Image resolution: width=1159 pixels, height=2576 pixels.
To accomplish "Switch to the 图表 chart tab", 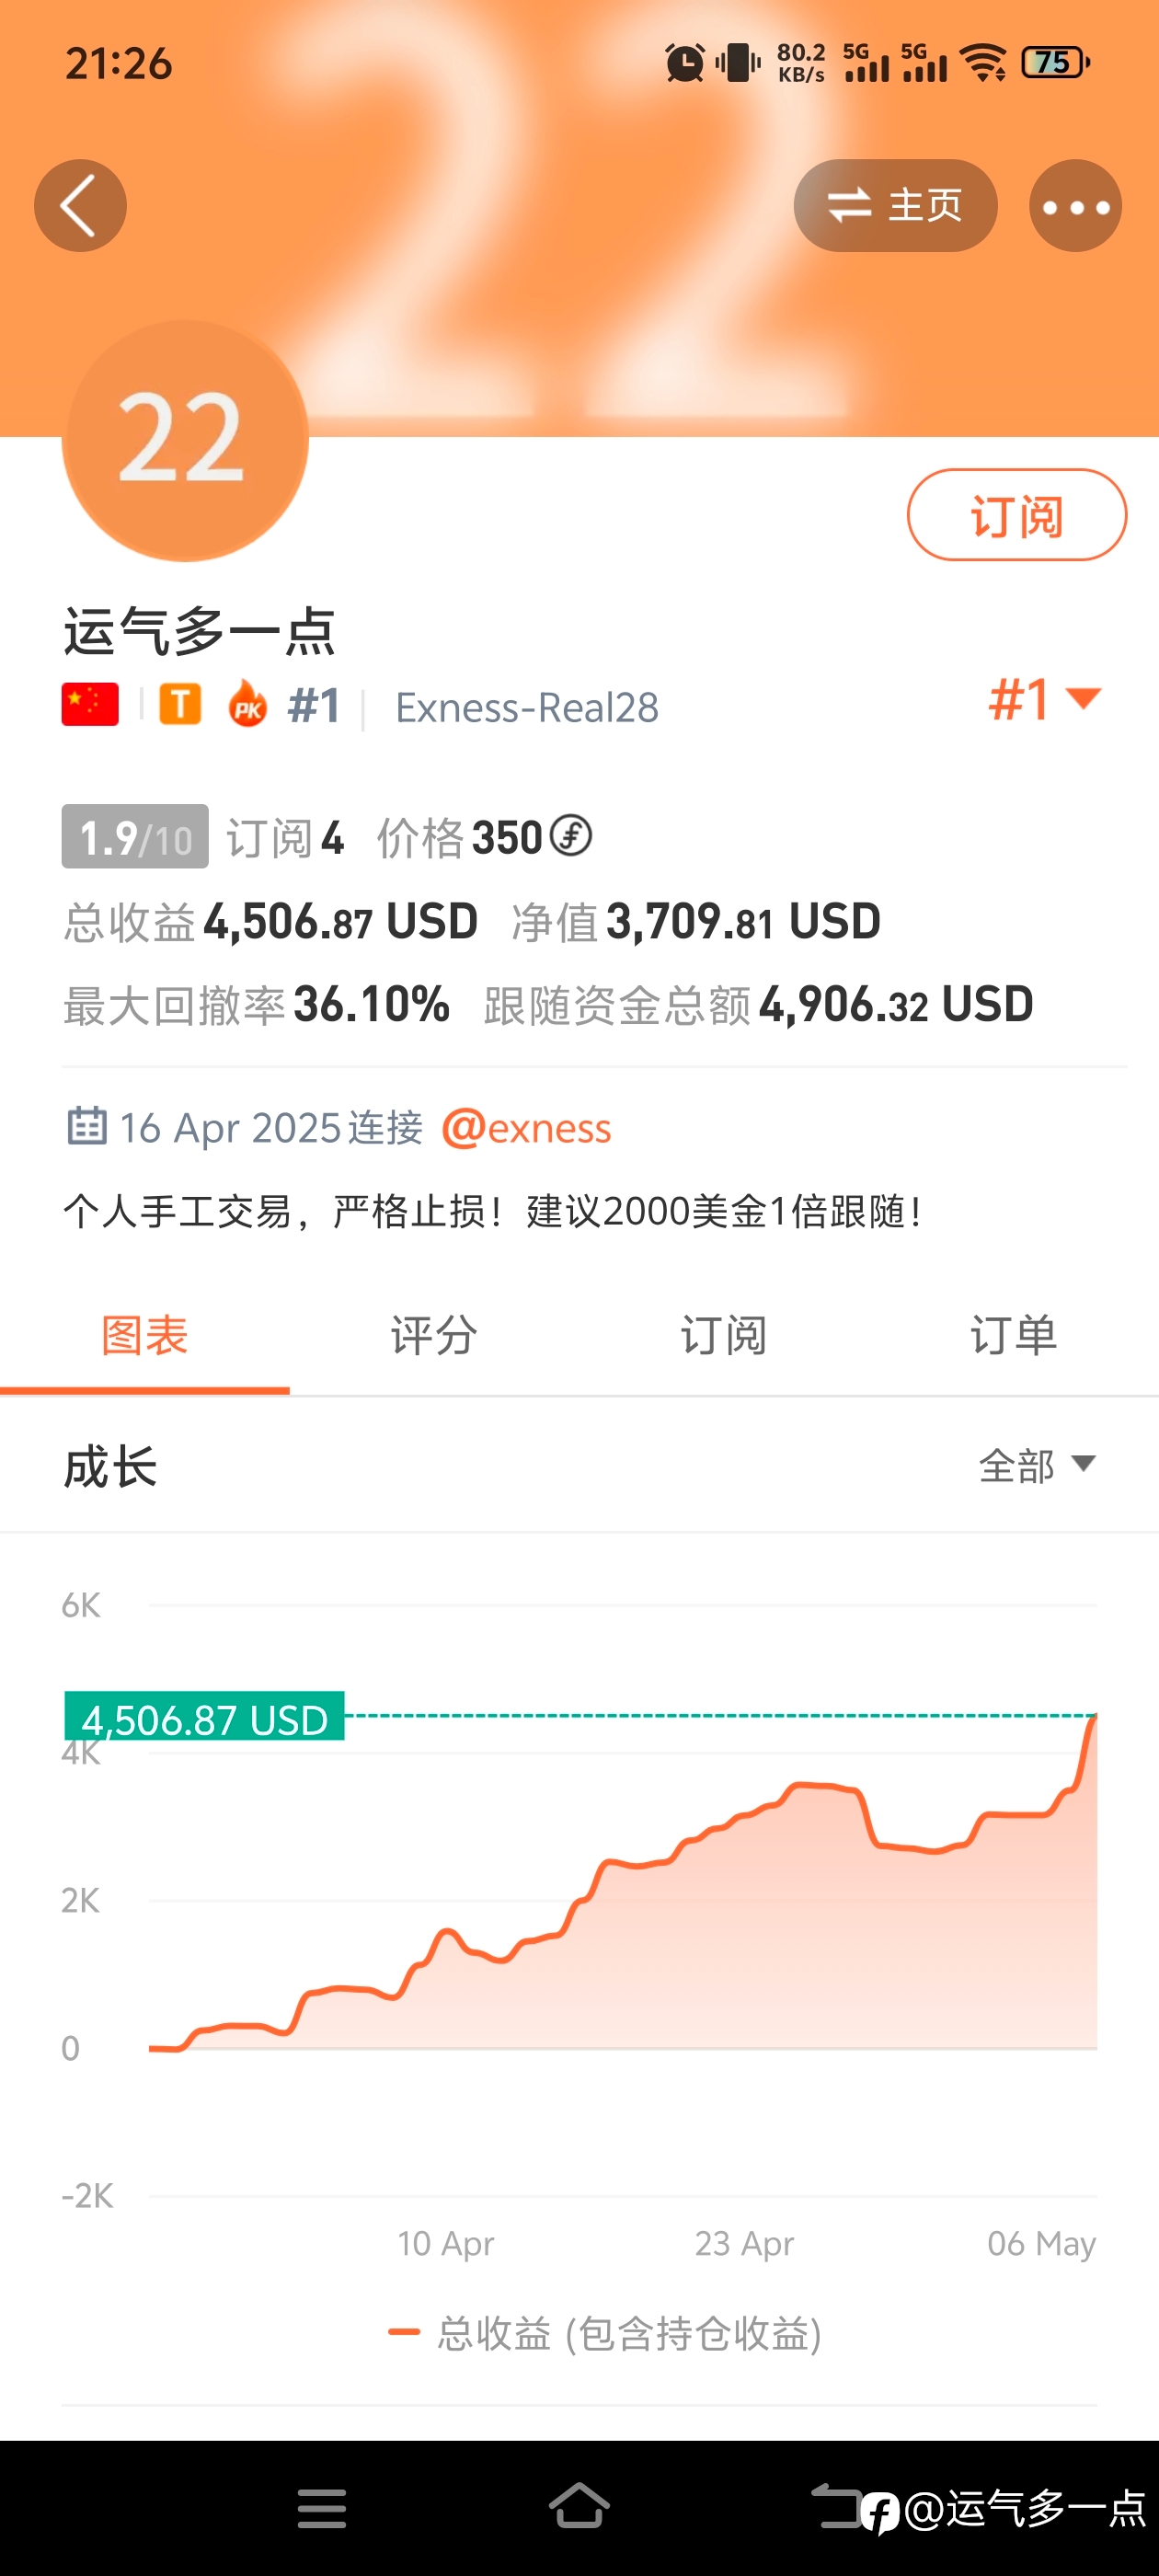I will 145,1335.
